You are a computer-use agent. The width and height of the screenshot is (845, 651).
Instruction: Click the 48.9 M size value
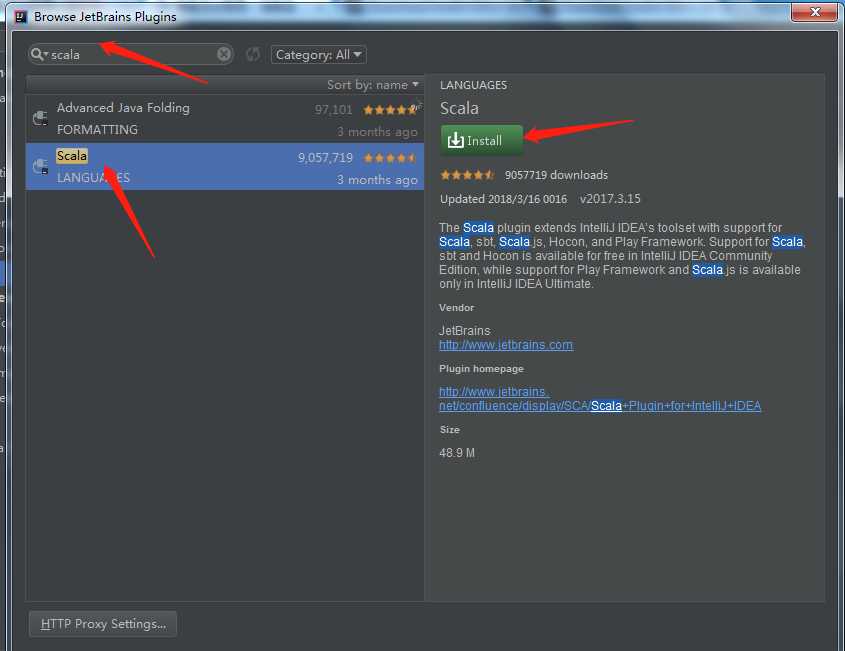(457, 453)
